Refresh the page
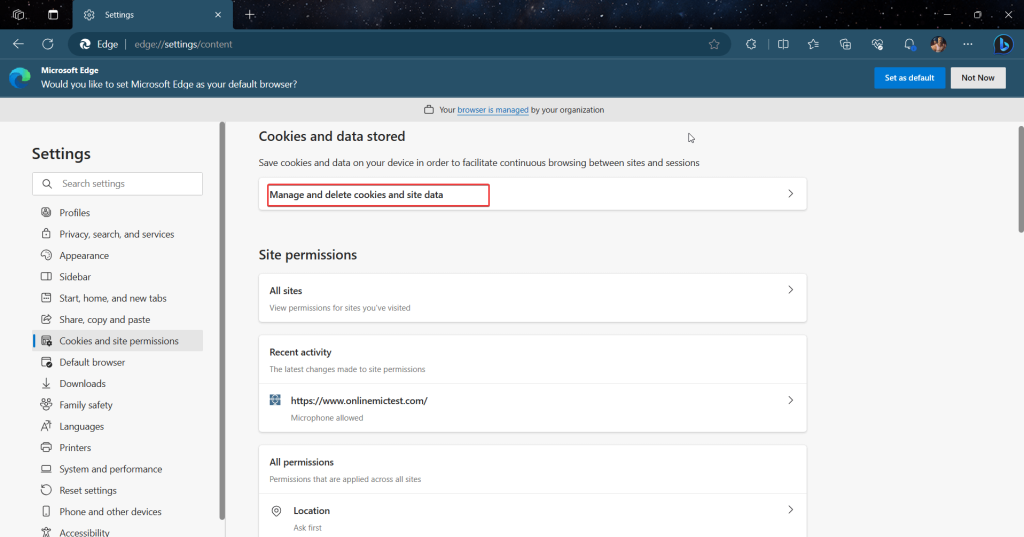This screenshot has width=1024, height=537. click(48, 44)
